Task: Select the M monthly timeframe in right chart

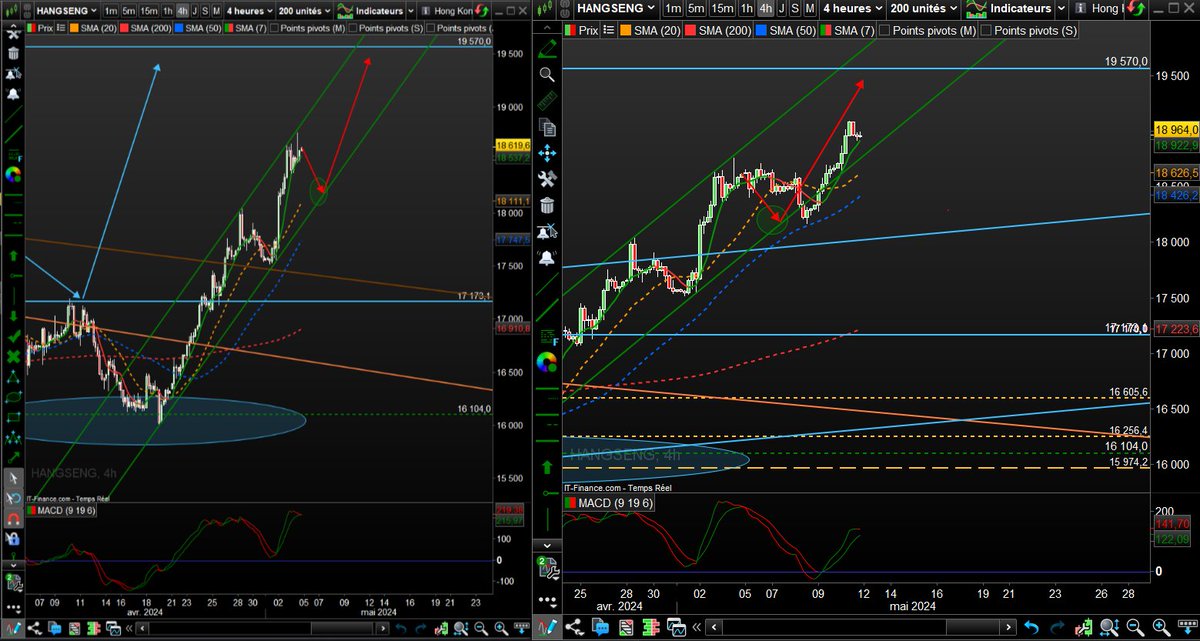Action: click(x=809, y=8)
